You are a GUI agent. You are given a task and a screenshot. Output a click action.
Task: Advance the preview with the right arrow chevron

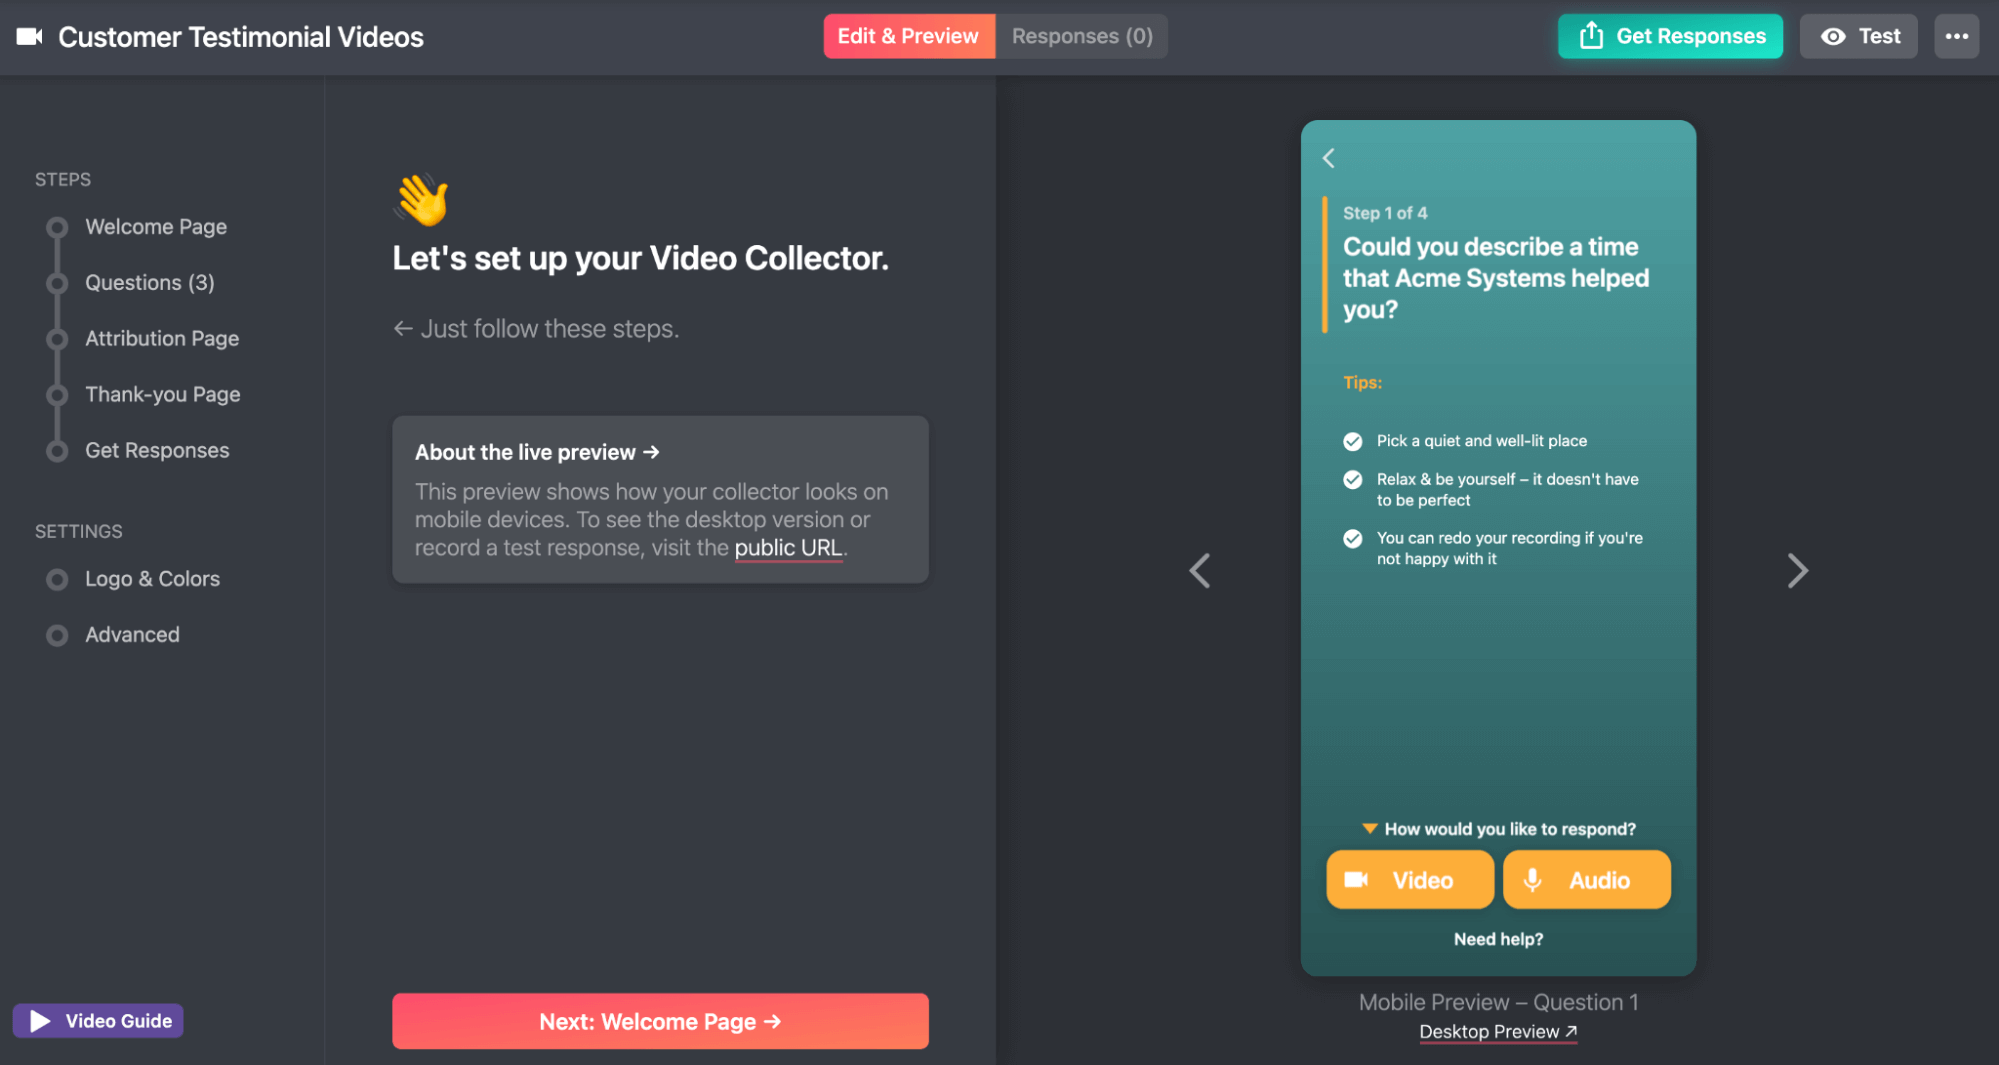(1797, 570)
